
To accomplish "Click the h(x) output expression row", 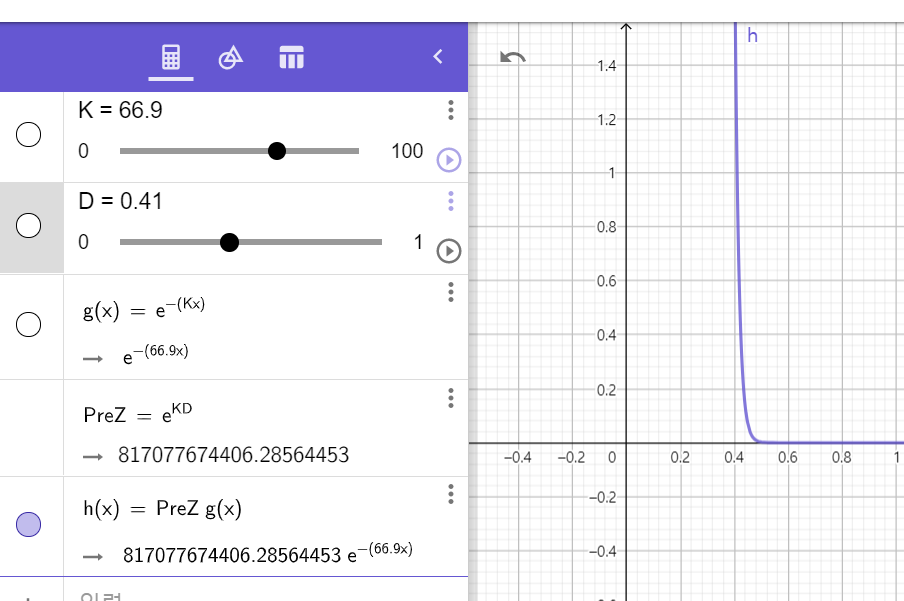I will [268, 553].
